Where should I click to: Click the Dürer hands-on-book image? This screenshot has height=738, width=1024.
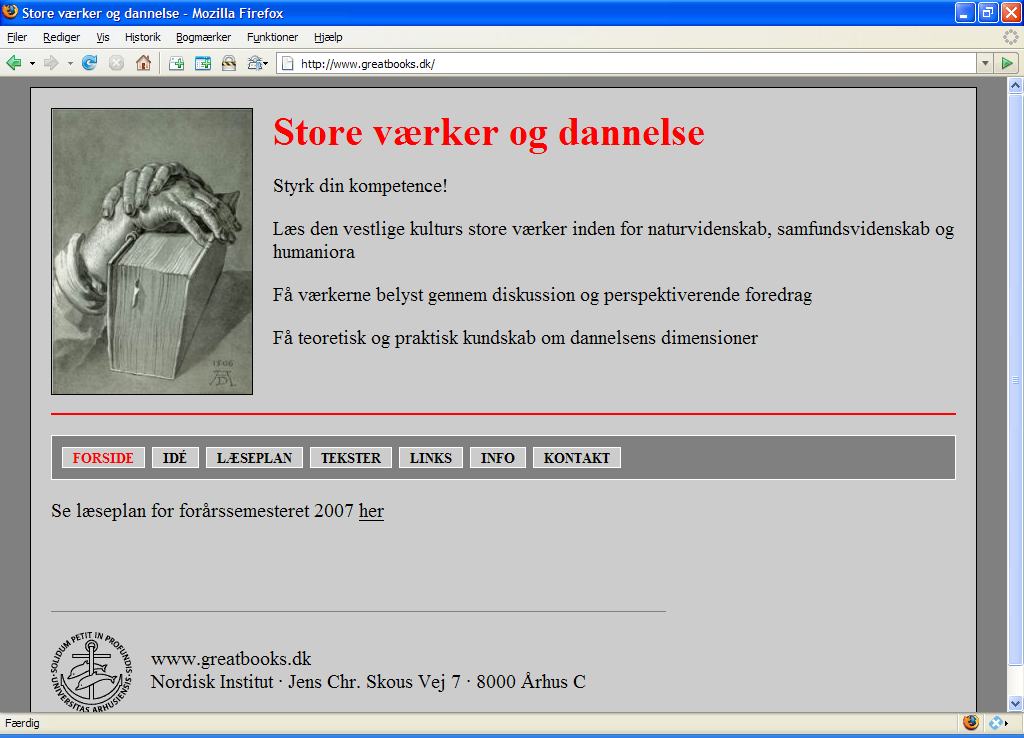[152, 251]
